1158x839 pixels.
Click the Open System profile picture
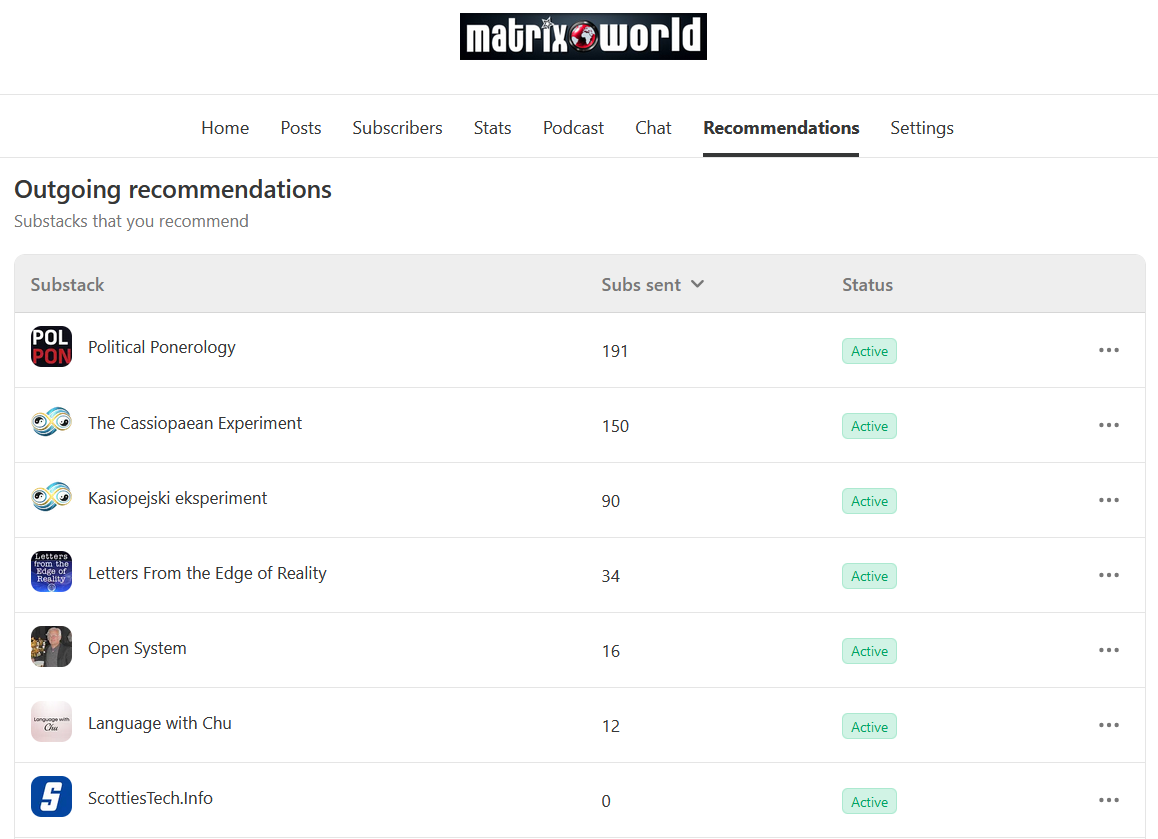point(51,647)
